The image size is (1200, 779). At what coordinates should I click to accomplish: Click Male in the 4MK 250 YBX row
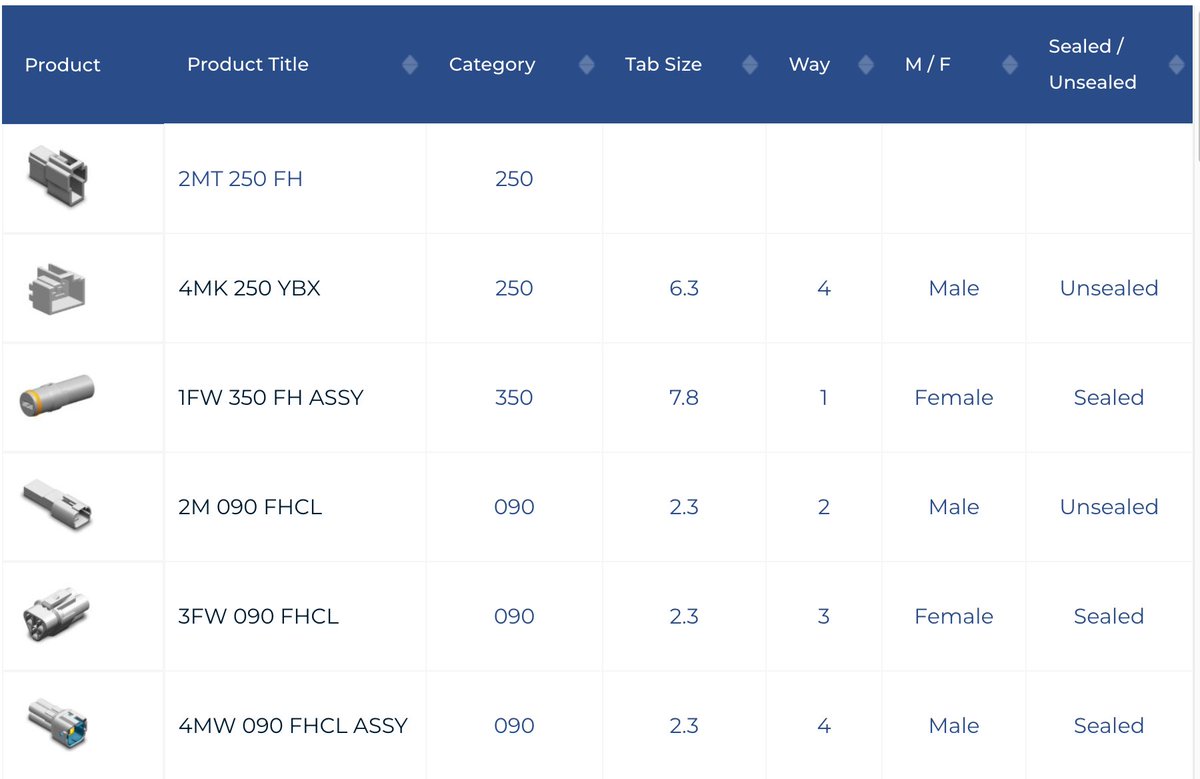click(954, 288)
